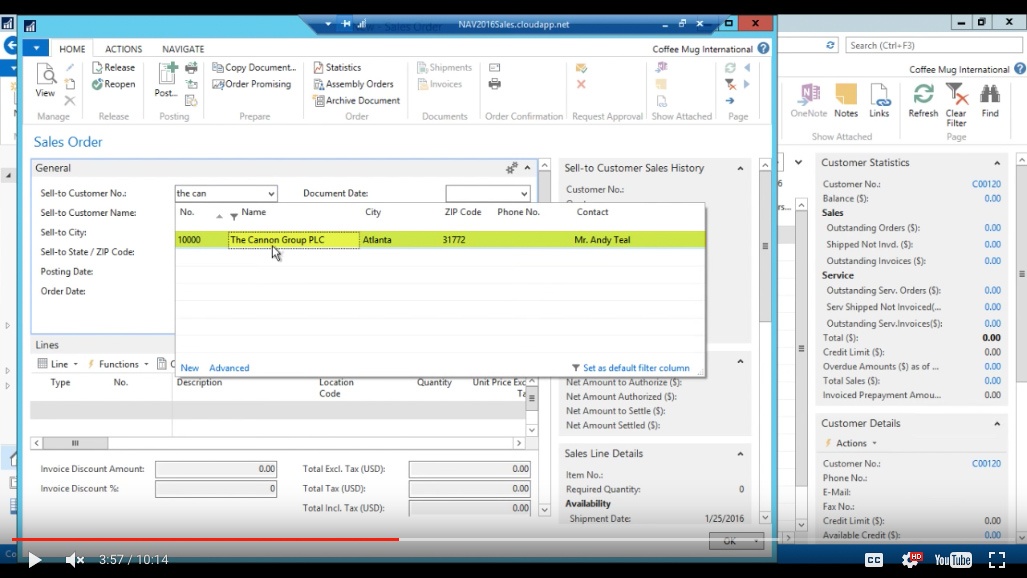Click the OneNote icon in background window
This screenshot has height=578, width=1027.
(x=808, y=100)
